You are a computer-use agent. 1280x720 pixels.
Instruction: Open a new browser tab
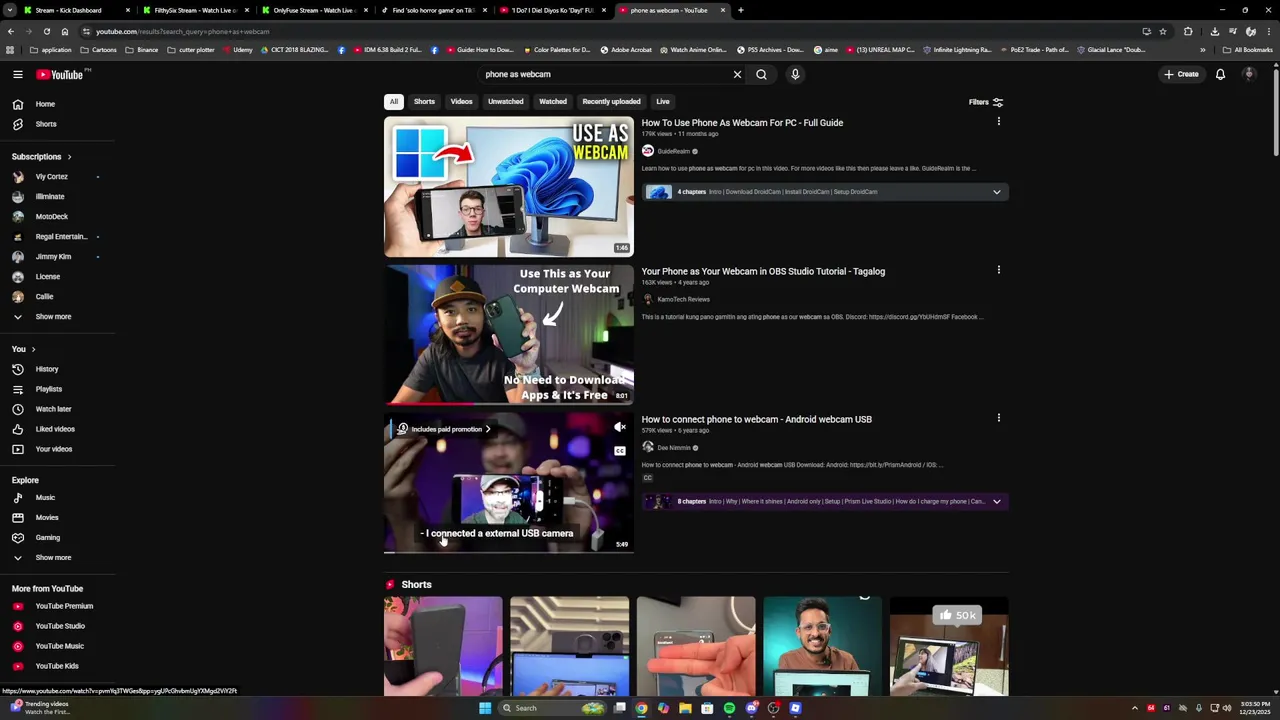(740, 10)
